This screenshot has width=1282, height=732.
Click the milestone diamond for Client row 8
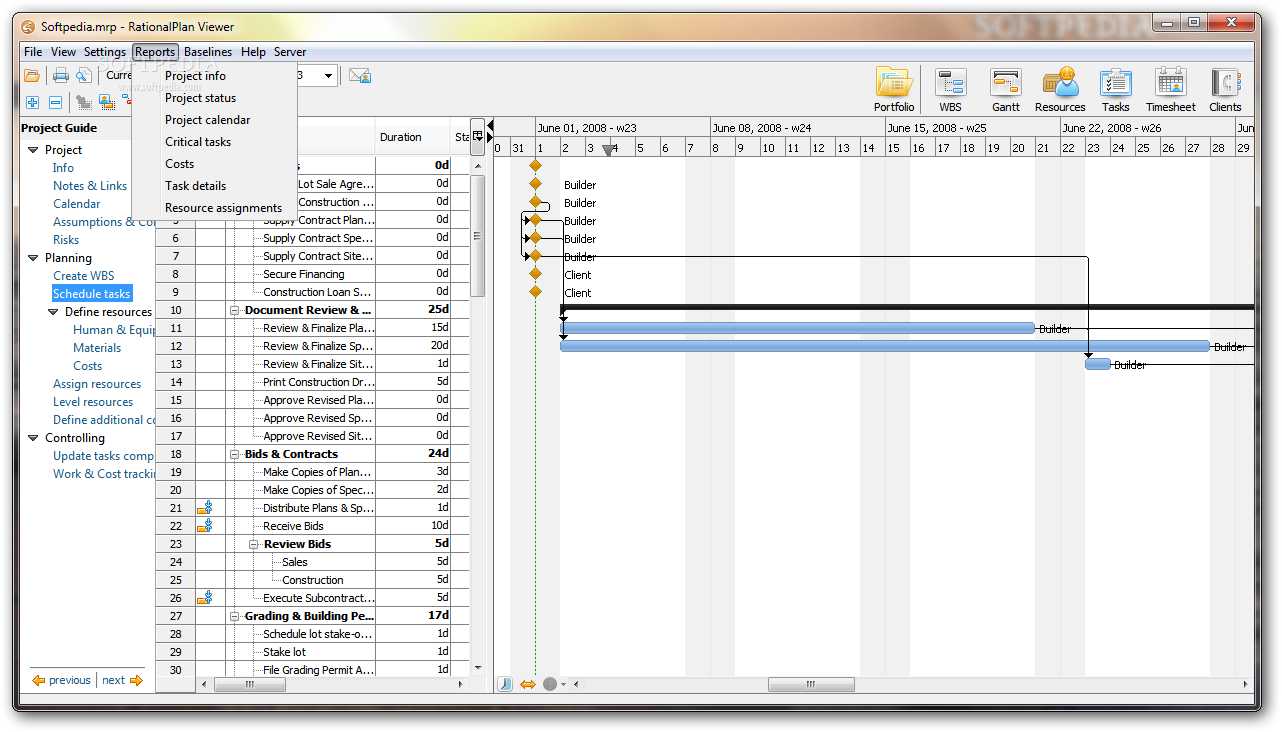click(x=535, y=274)
